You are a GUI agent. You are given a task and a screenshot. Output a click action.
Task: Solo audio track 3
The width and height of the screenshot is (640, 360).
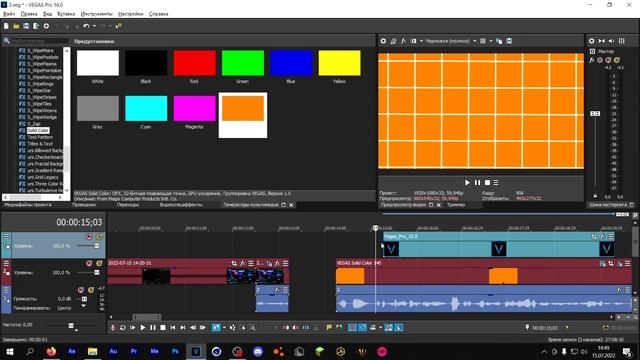[x=91, y=290]
